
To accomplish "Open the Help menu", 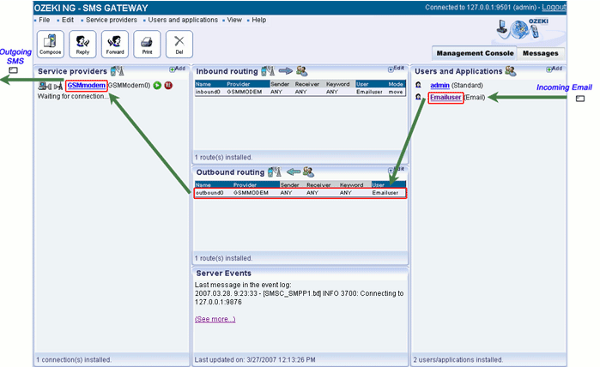I will [x=259, y=20].
